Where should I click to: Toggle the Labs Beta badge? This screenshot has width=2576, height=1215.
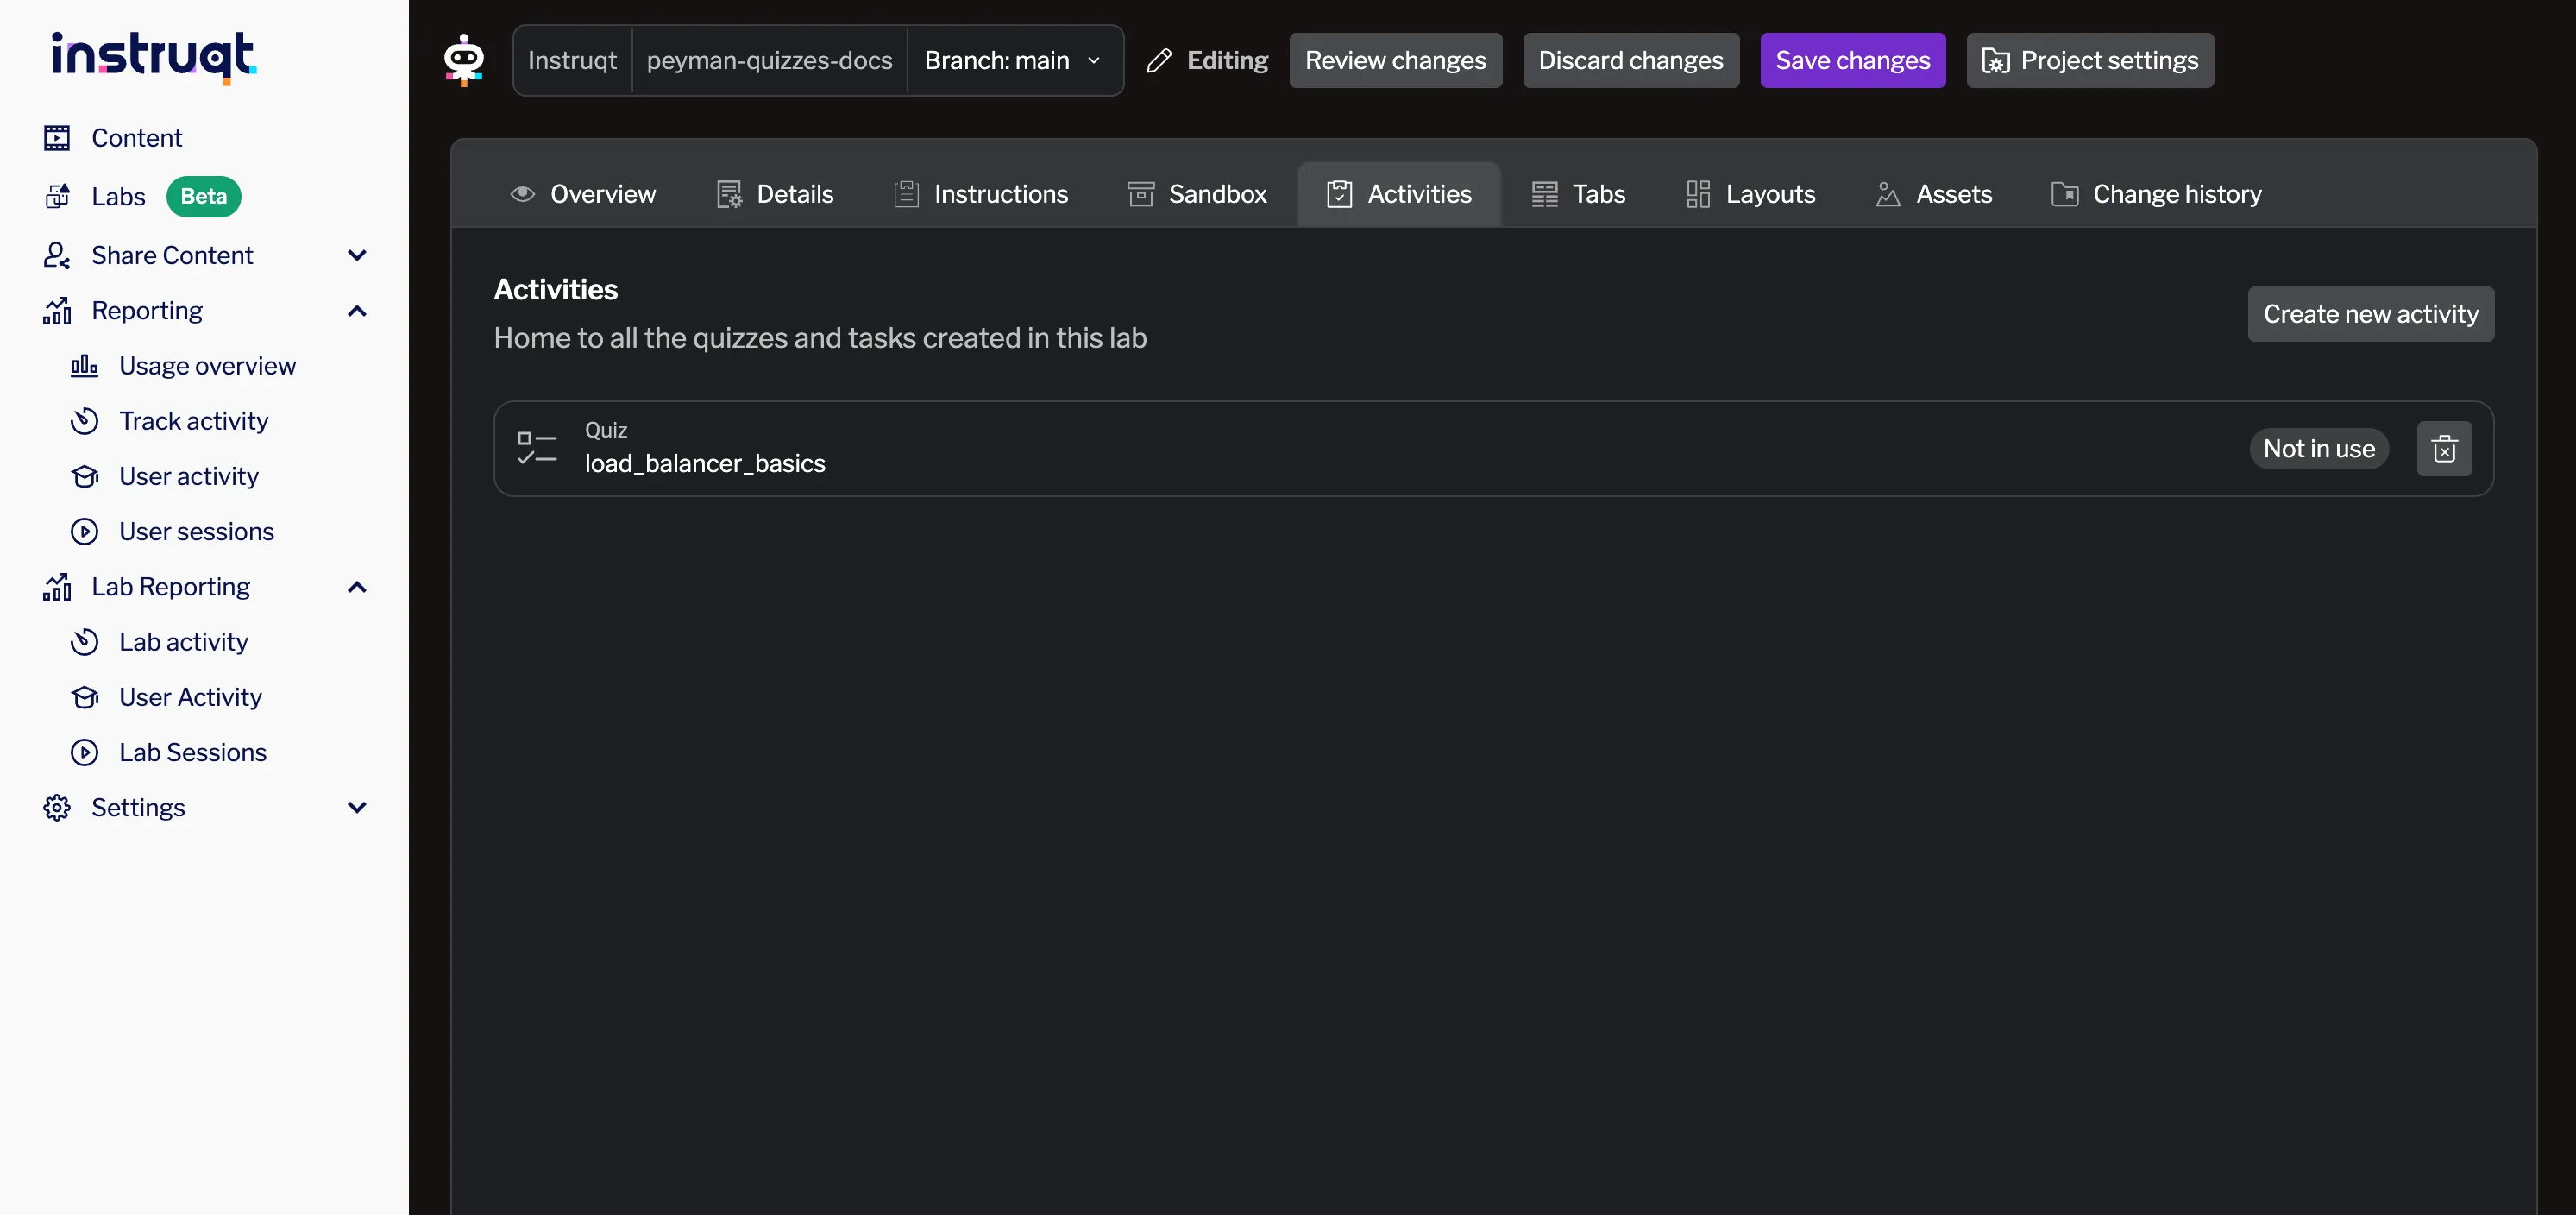point(203,196)
